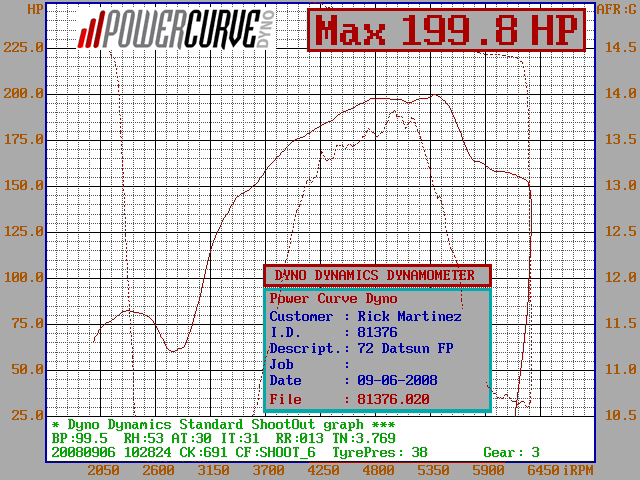Image resolution: width=640 pixels, height=480 pixels.
Task: Click the AFR:G axis label at top right
Action: tap(617, 9)
